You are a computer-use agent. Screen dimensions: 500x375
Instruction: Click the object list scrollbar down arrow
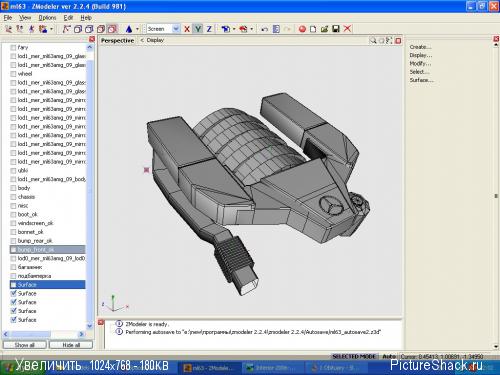tap(89, 326)
